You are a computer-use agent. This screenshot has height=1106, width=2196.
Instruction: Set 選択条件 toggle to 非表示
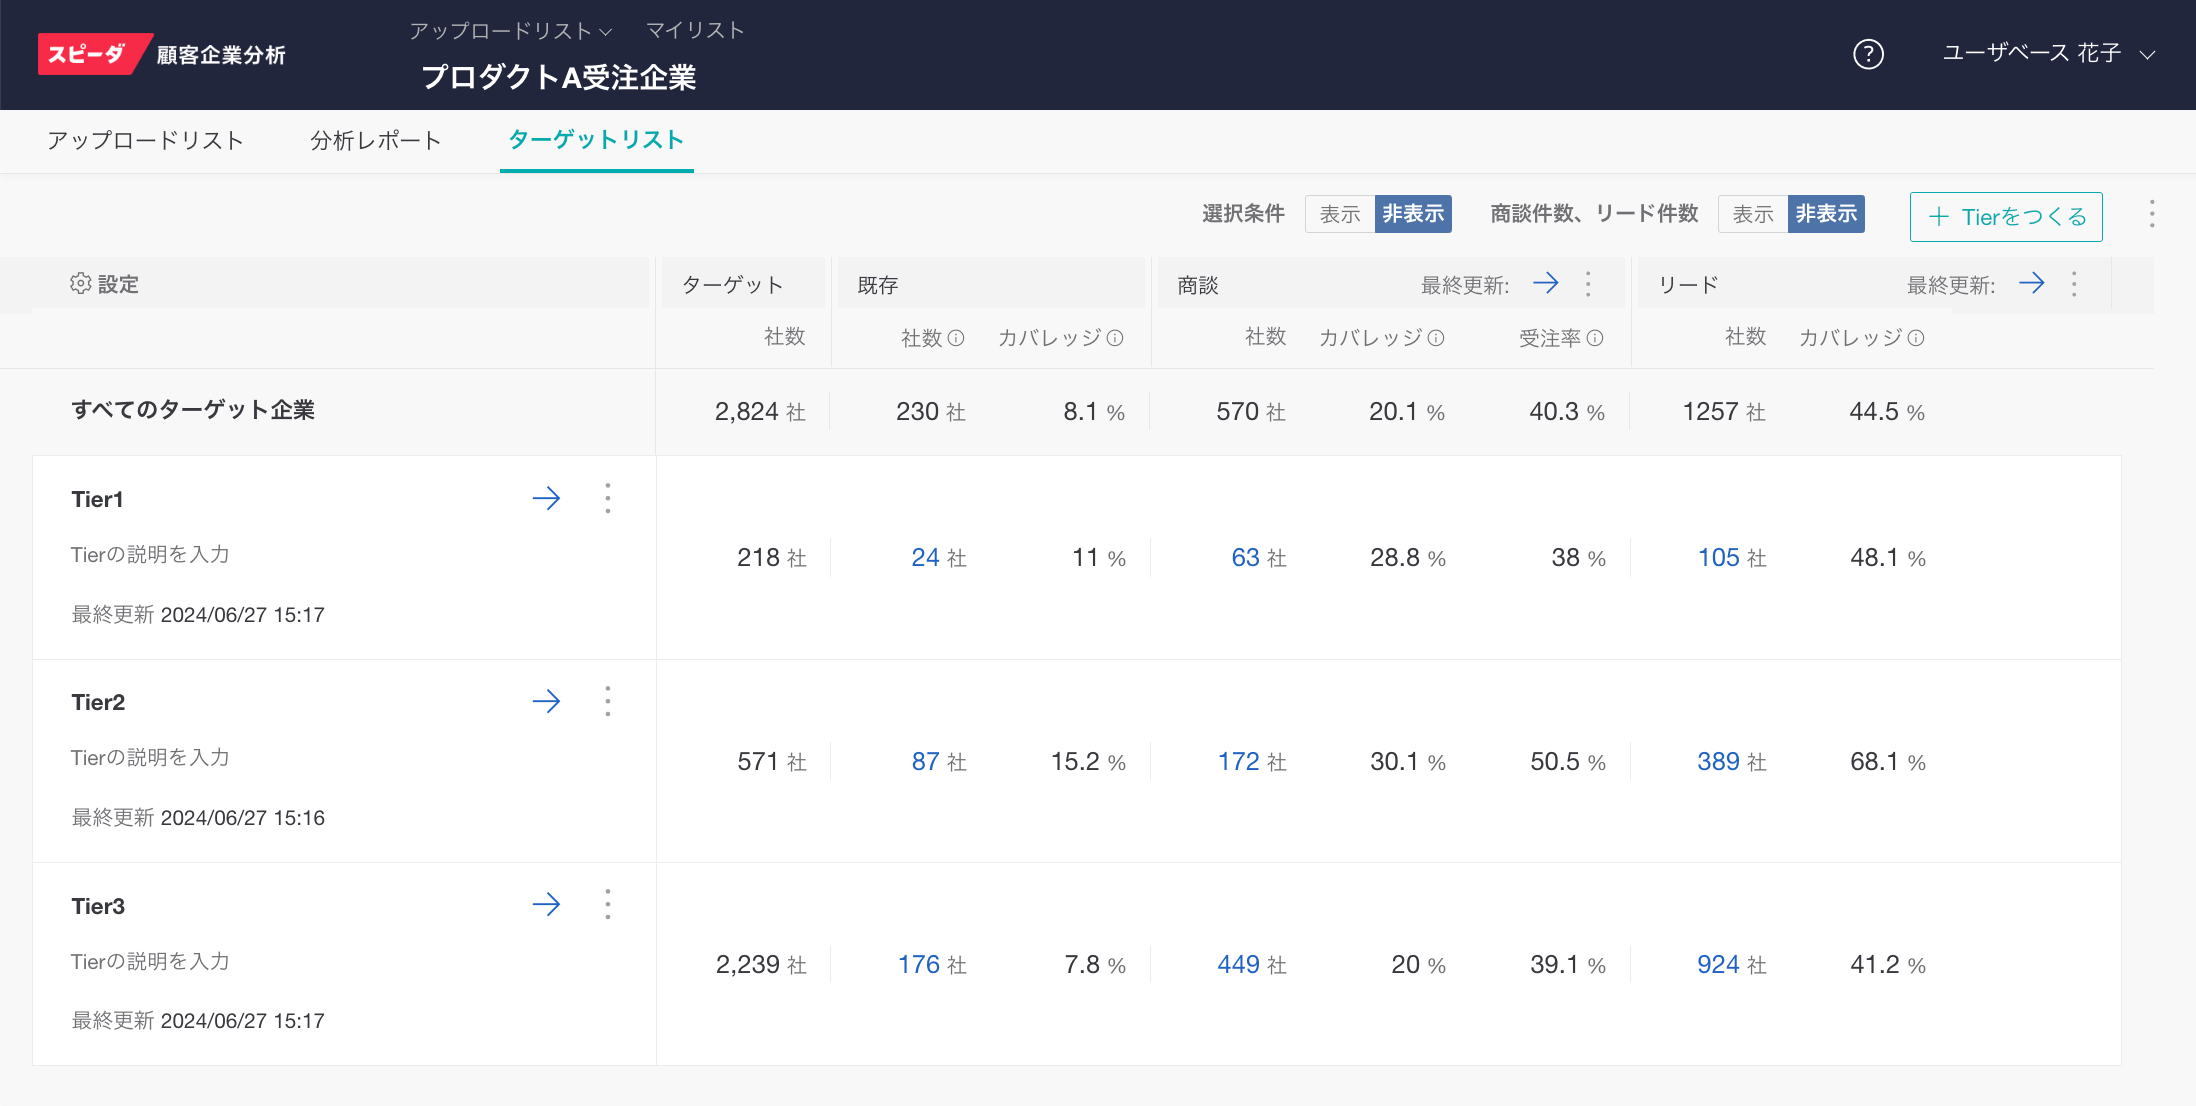[x=1413, y=214]
